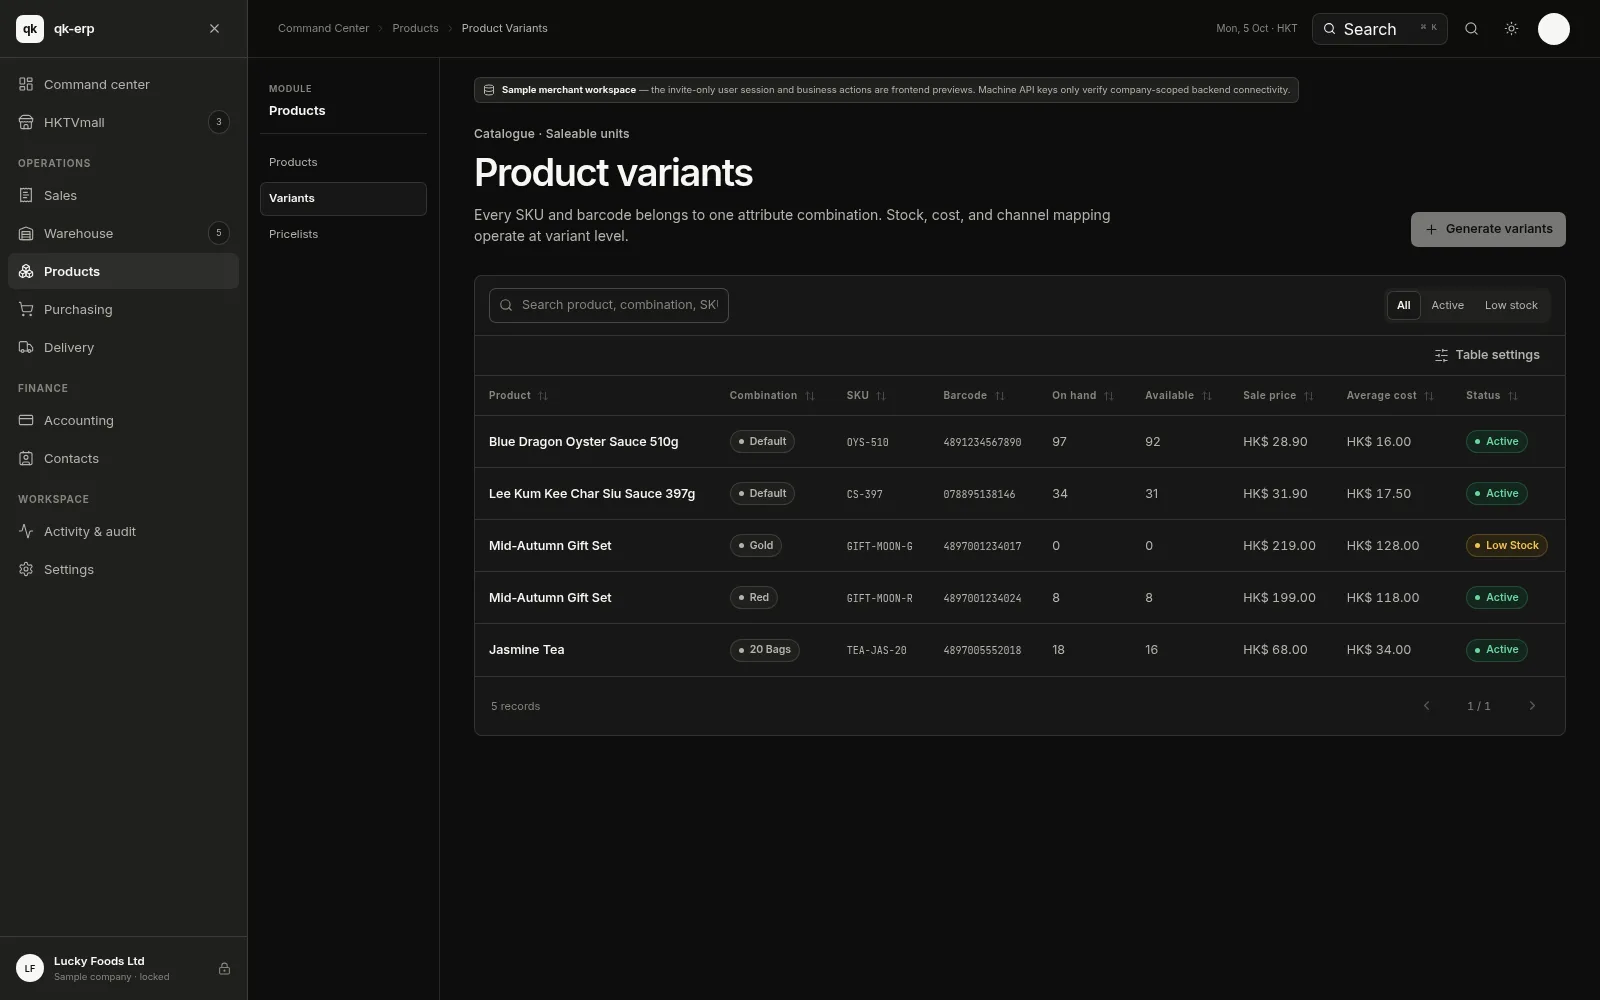
Task: Open Purchasing from the sidebar
Action: pyautogui.click(x=123, y=309)
